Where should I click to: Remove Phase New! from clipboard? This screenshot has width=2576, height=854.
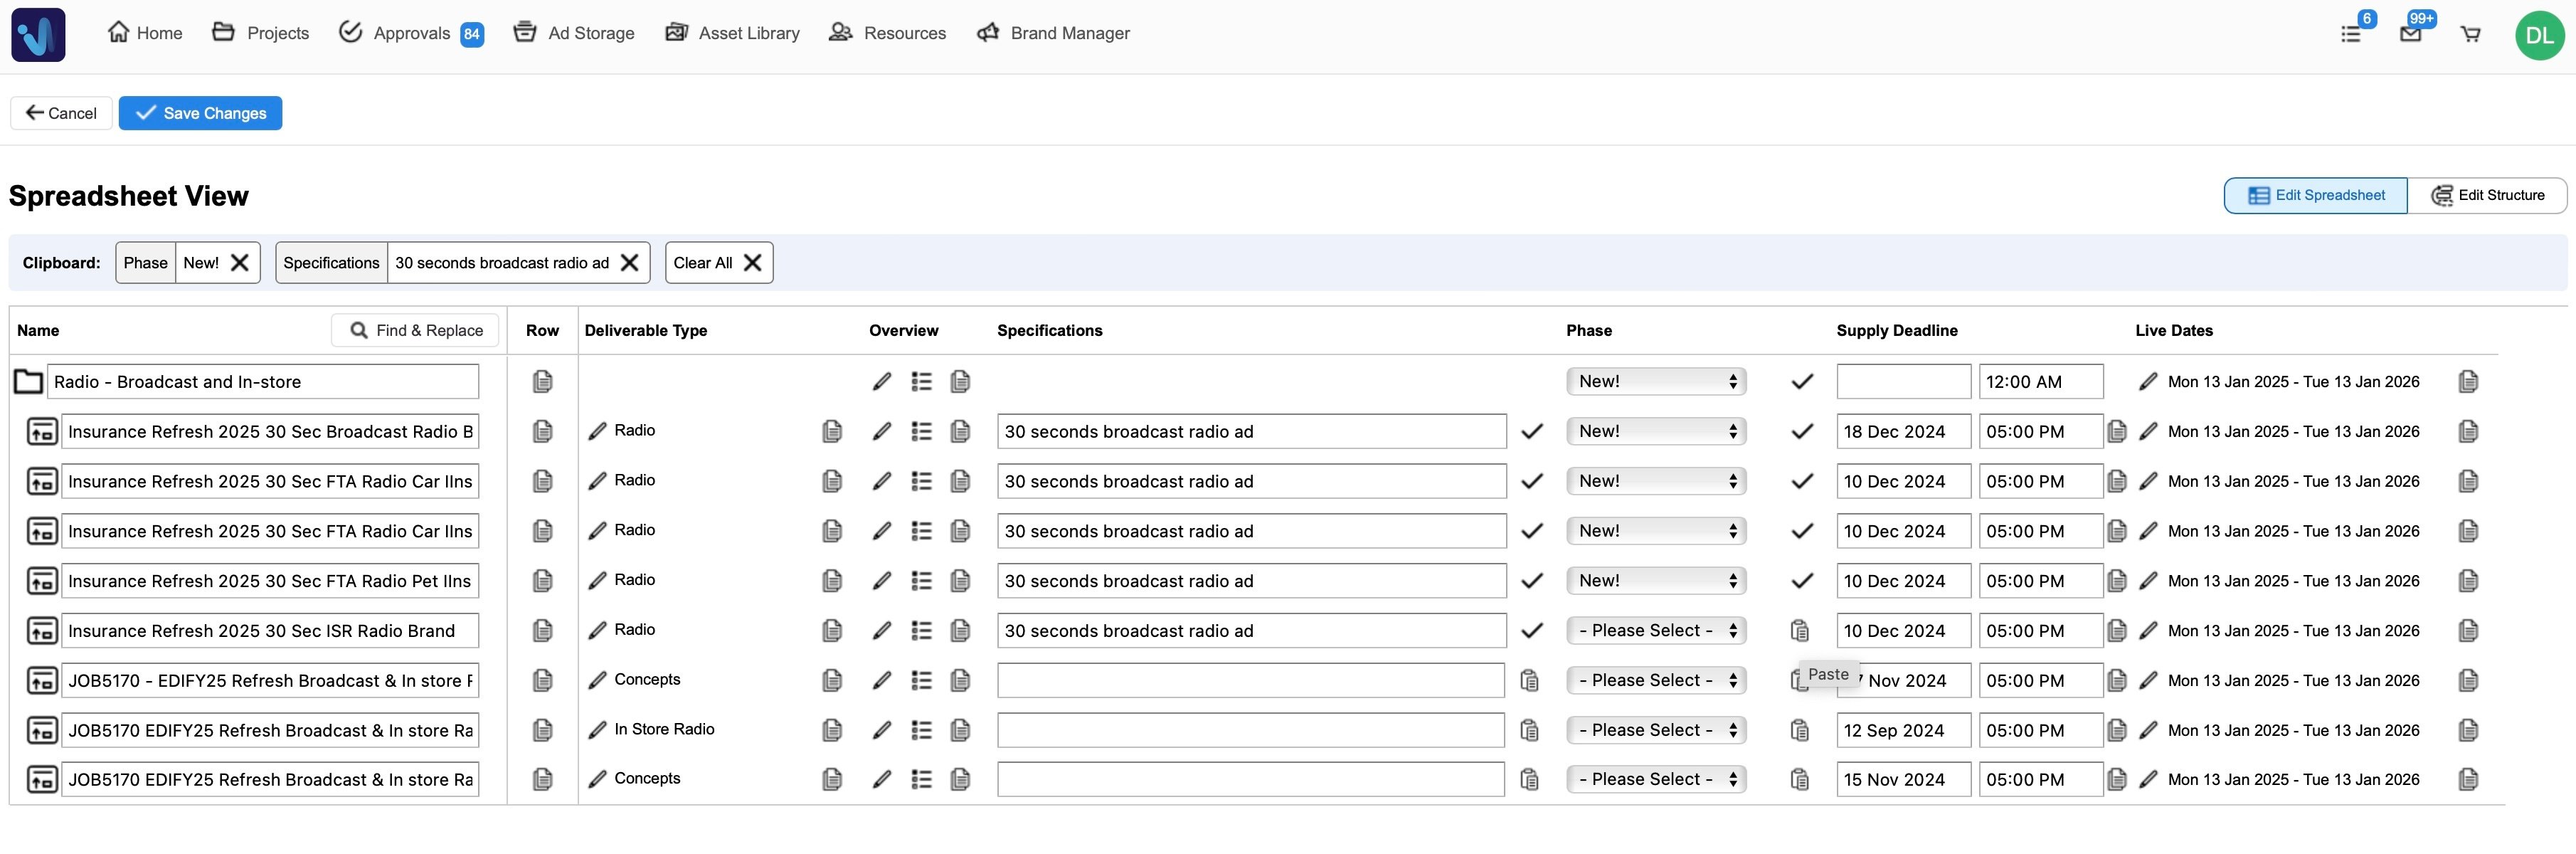tap(240, 263)
